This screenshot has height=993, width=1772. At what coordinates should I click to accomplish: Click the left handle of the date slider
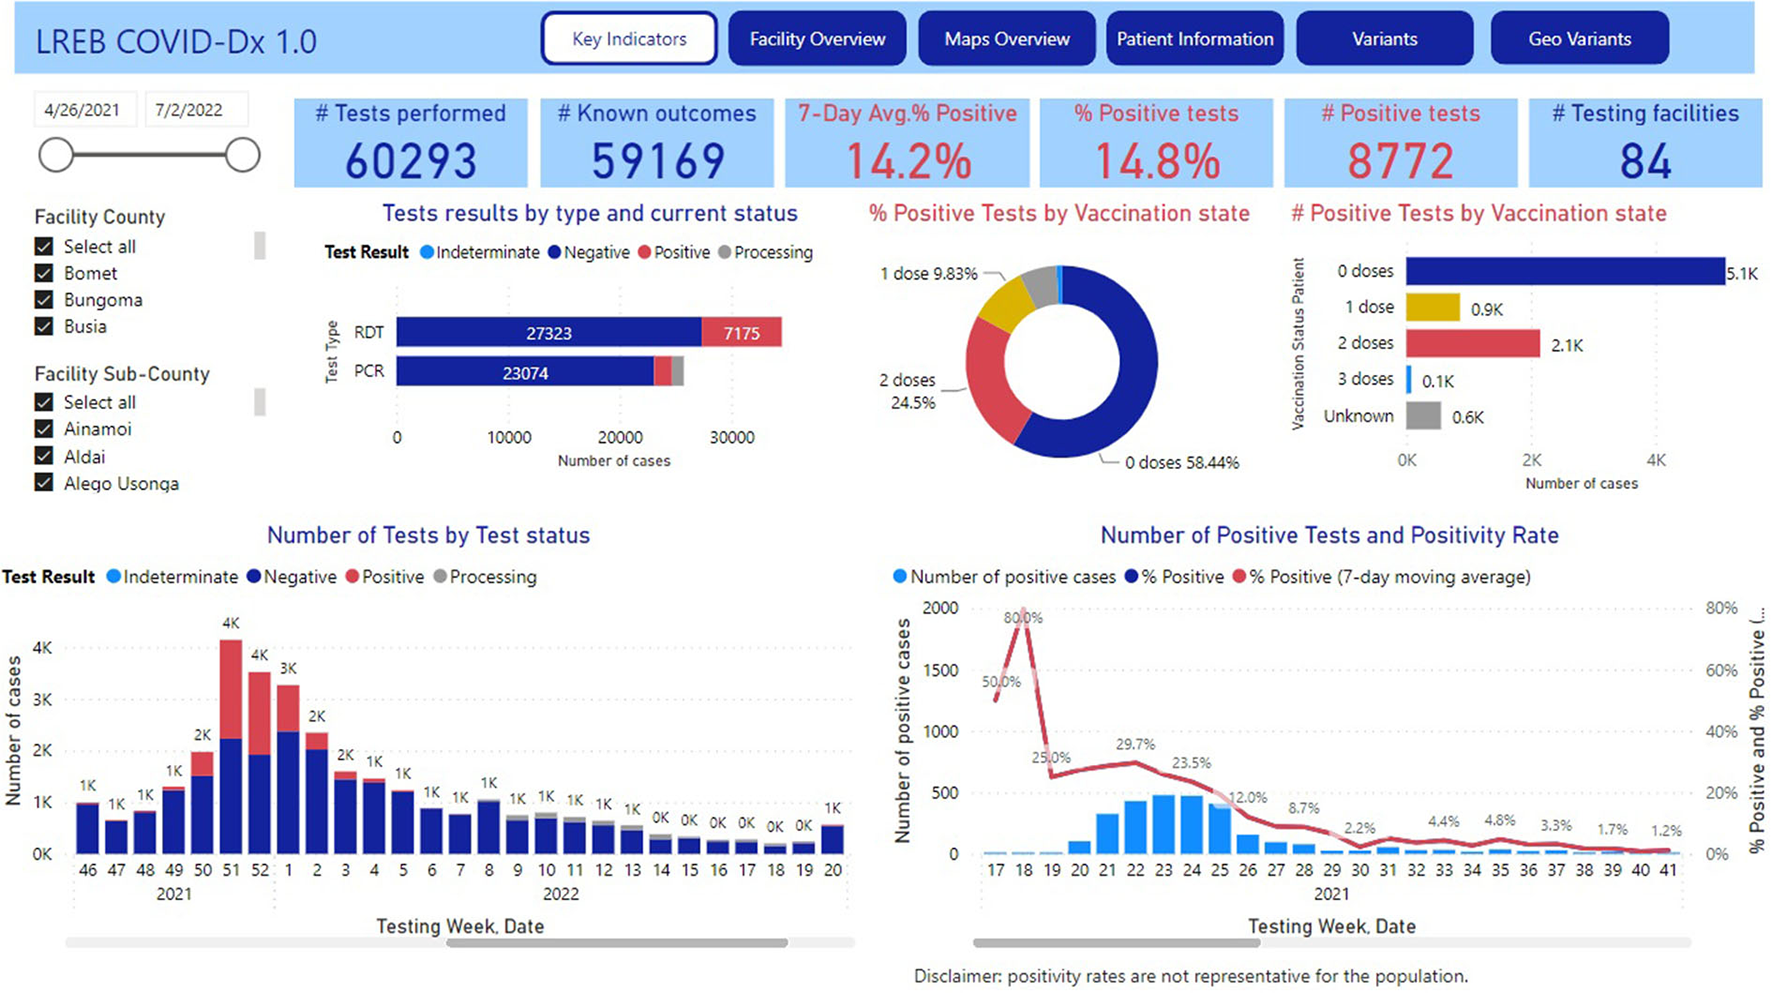click(x=56, y=155)
